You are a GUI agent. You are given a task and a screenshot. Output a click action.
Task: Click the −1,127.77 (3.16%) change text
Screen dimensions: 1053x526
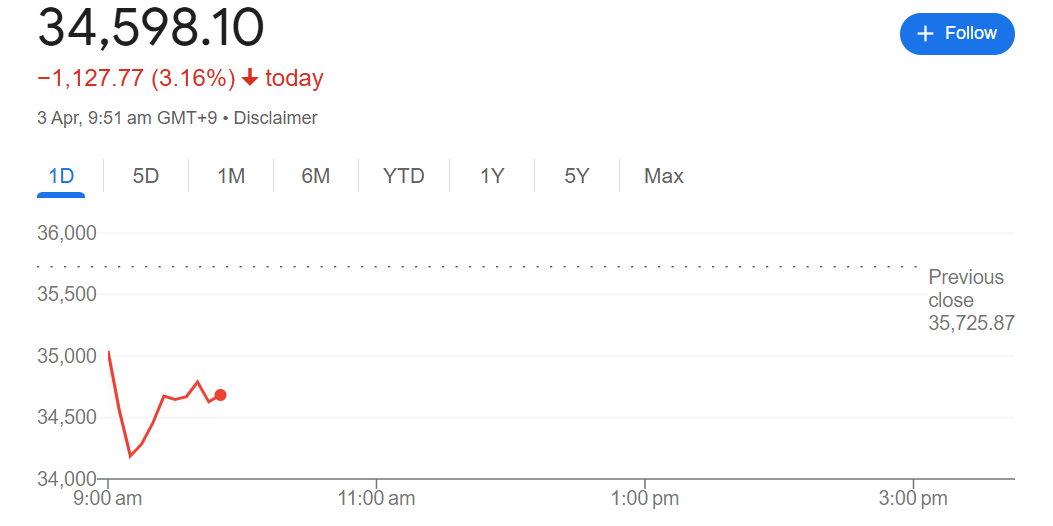tap(136, 78)
